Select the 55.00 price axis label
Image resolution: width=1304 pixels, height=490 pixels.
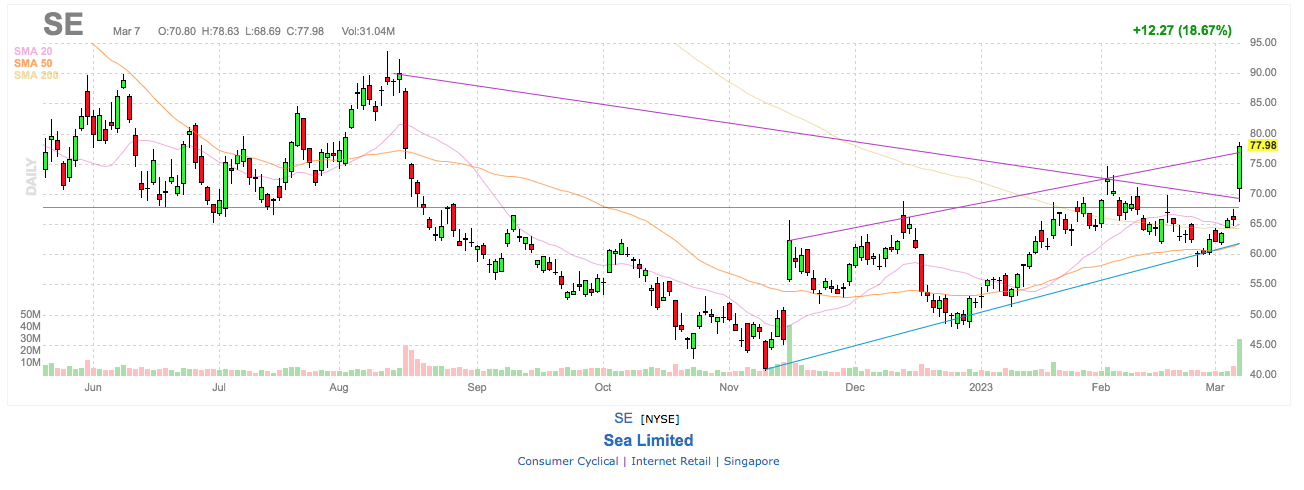click(x=1265, y=284)
